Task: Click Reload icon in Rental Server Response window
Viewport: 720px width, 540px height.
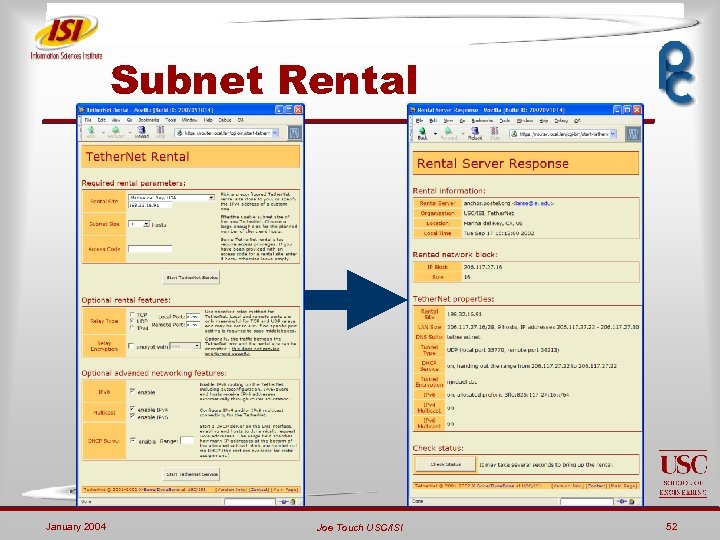Action: pos(474,132)
